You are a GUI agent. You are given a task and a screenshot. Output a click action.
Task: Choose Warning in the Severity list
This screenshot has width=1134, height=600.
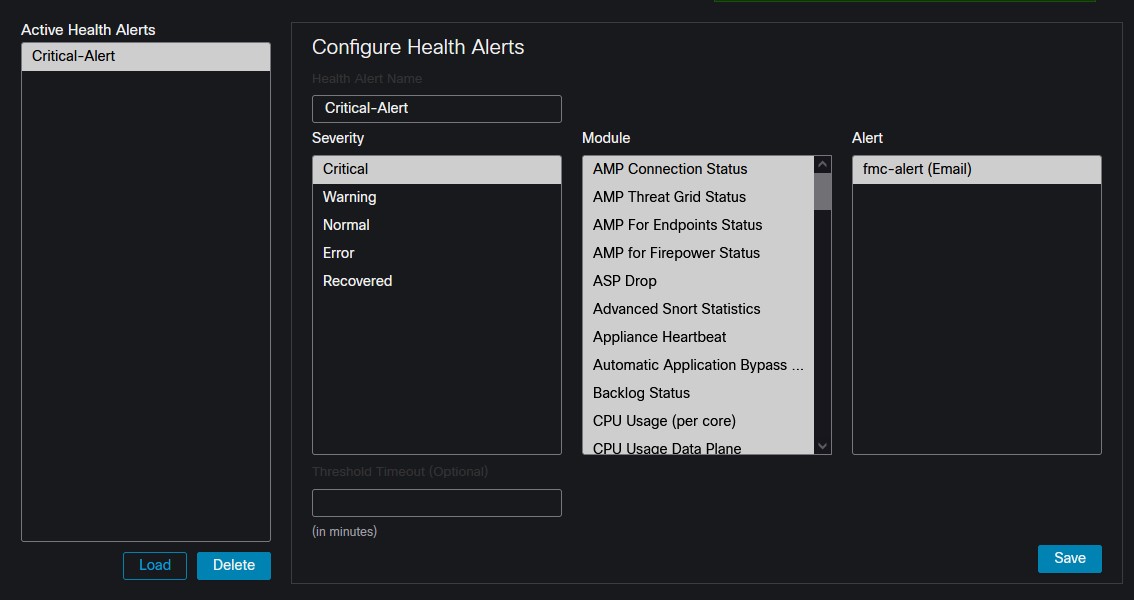(x=436, y=198)
